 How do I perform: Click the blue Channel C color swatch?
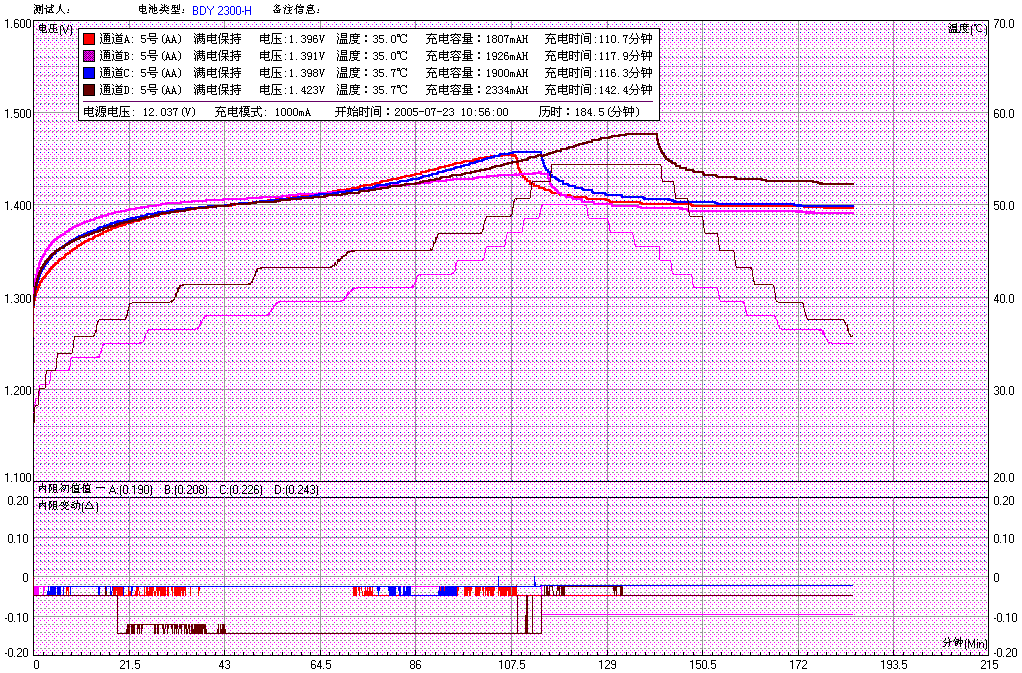click(88, 73)
